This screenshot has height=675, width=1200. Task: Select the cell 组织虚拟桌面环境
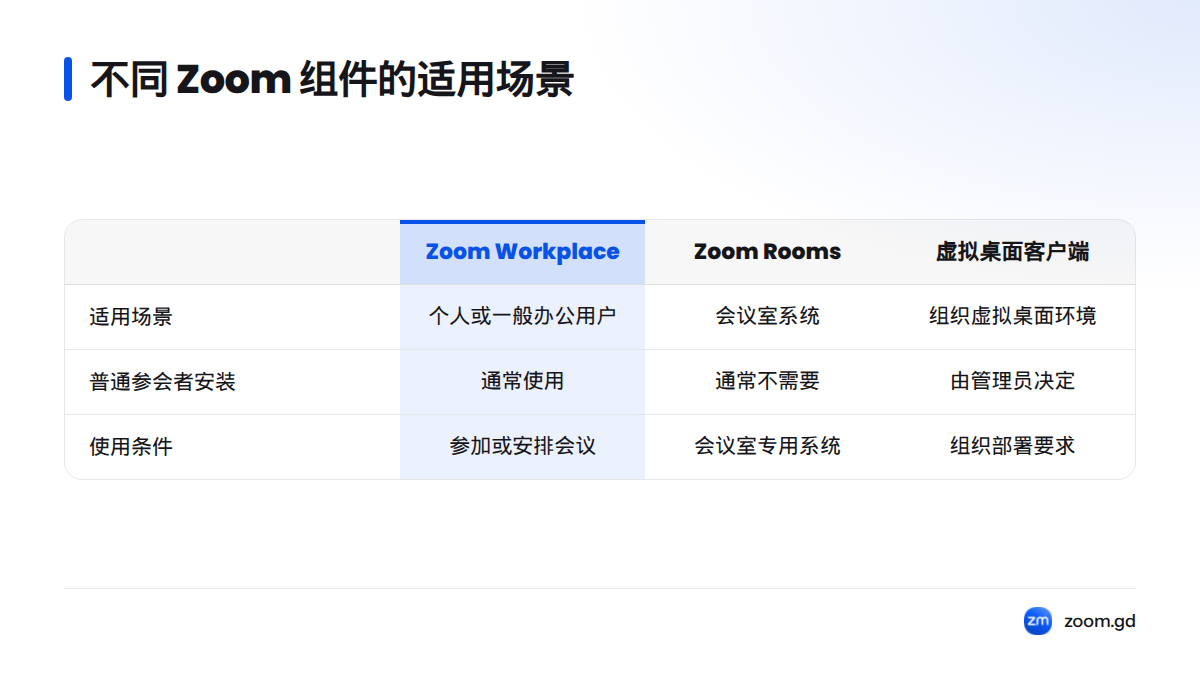coord(1013,317)
